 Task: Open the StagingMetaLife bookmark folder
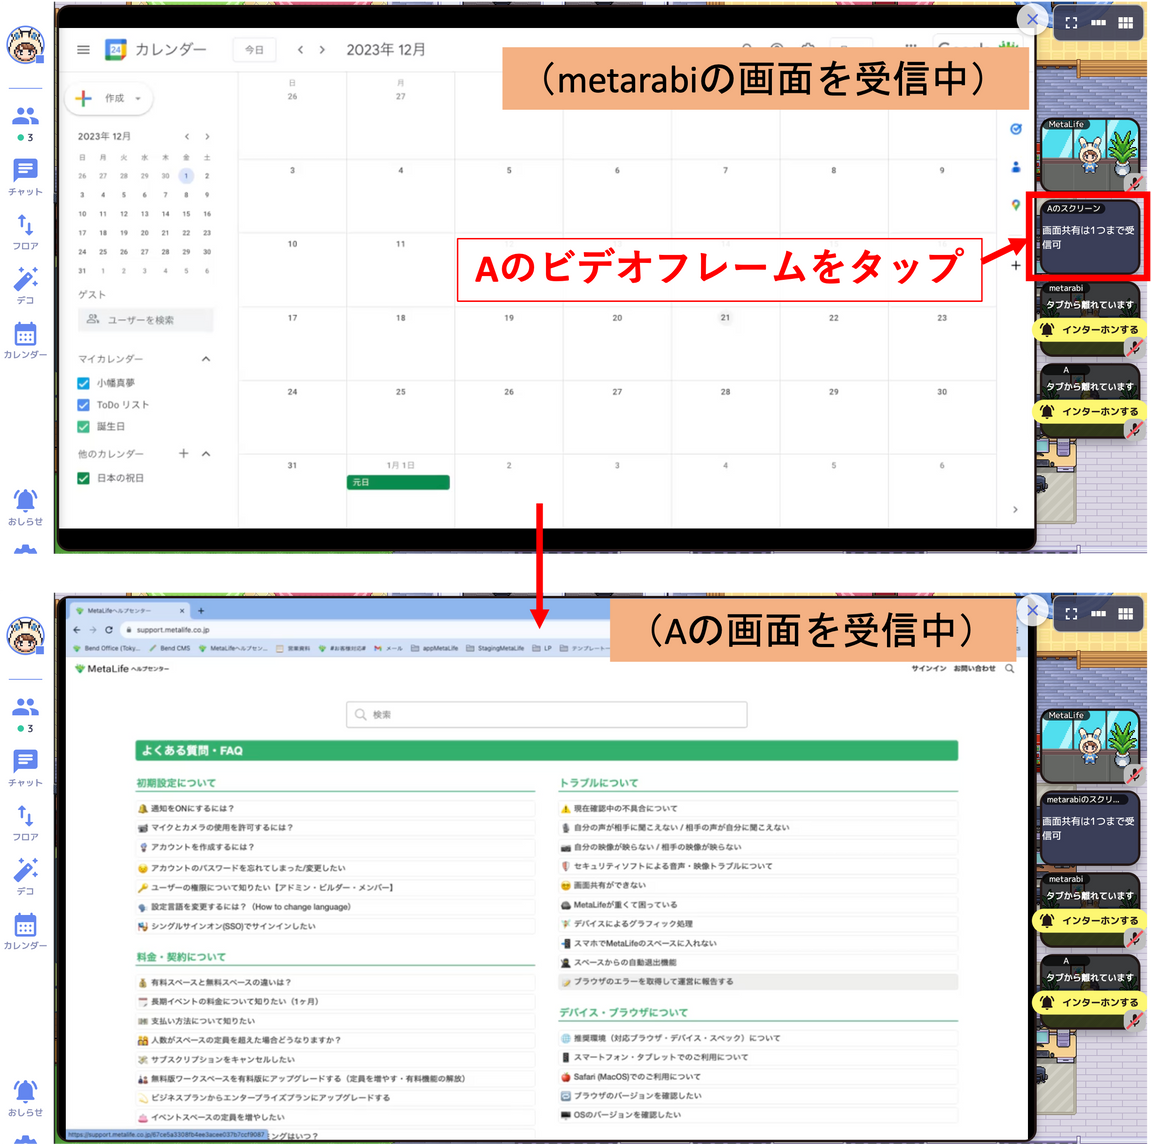pos(495,648)
